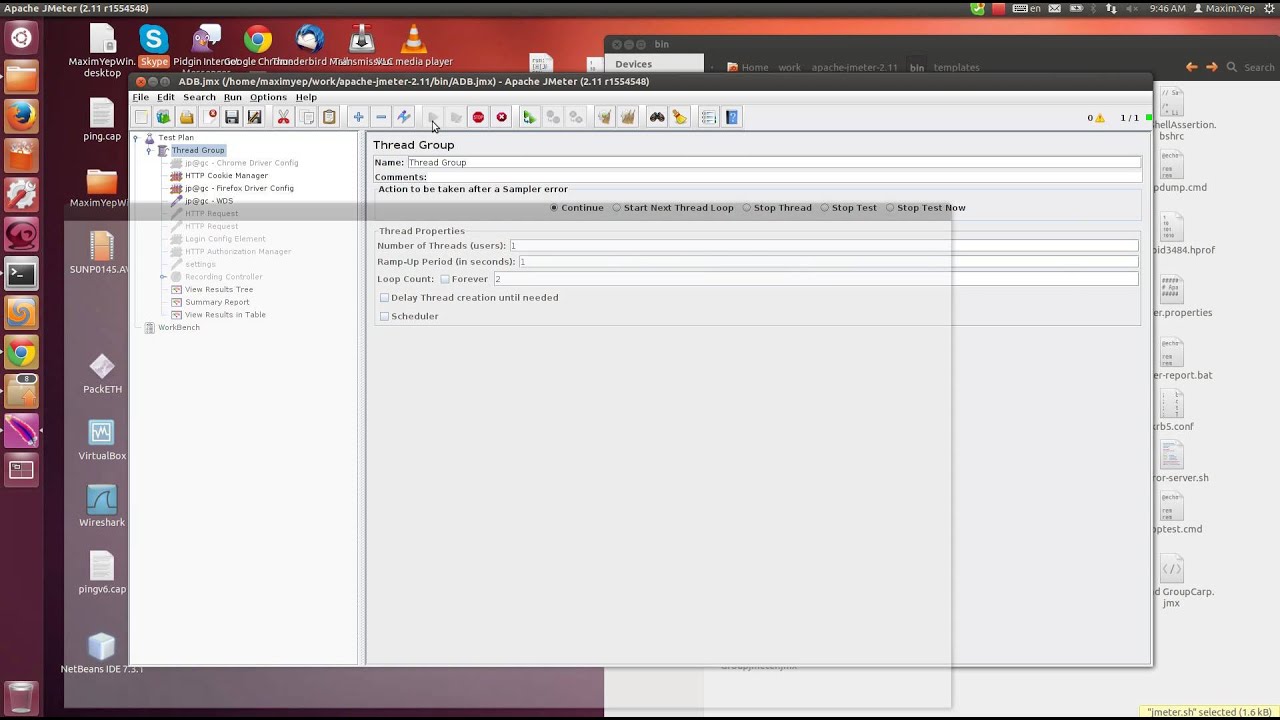Select Login Config Element in tree

[225, 239]
